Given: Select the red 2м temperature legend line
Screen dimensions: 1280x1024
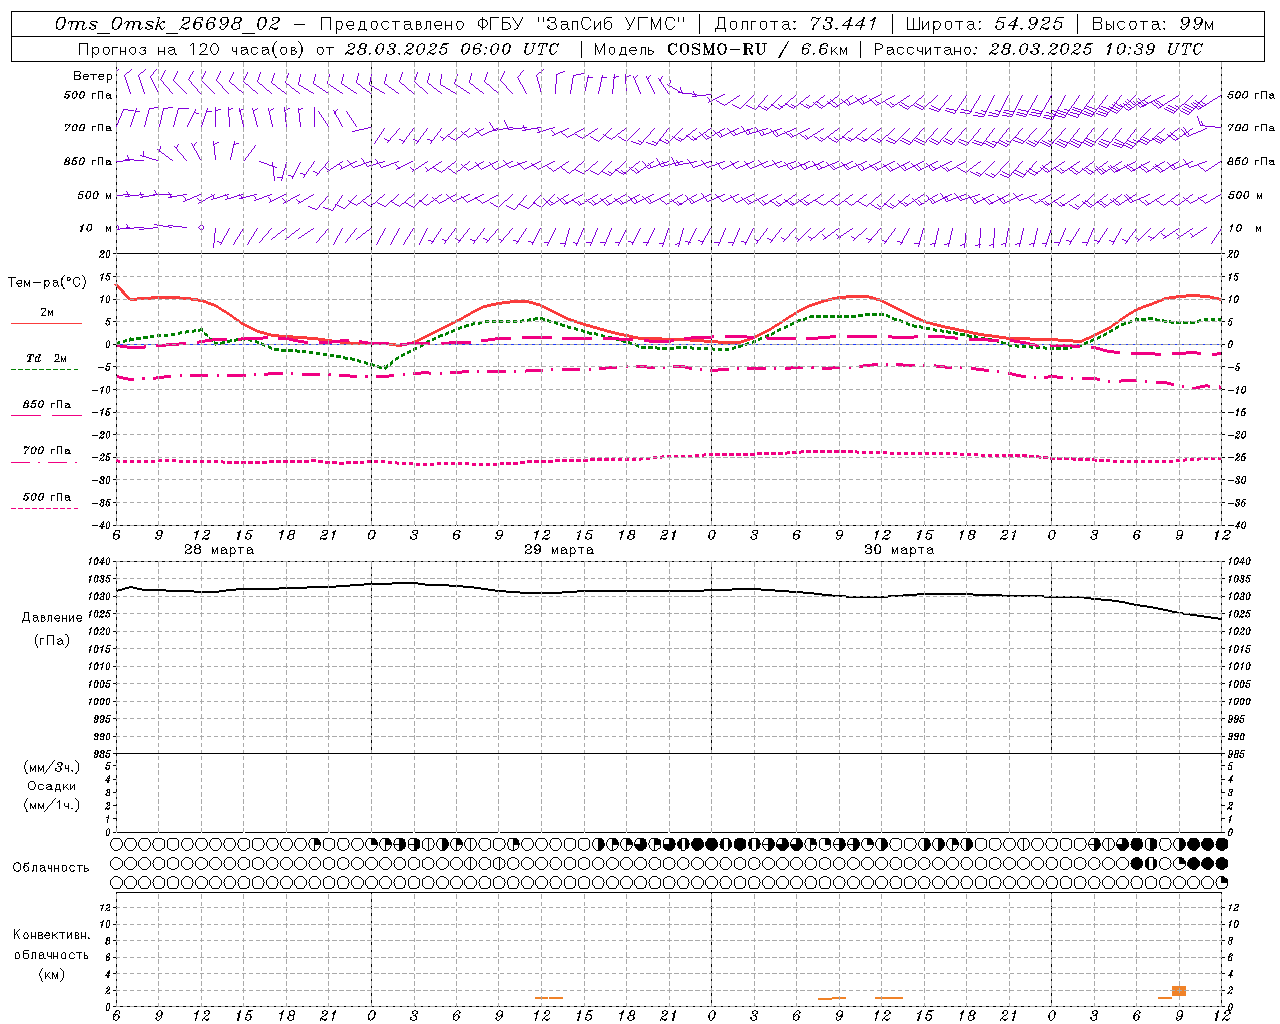Looking at the screenshot, I should (46, 322).
